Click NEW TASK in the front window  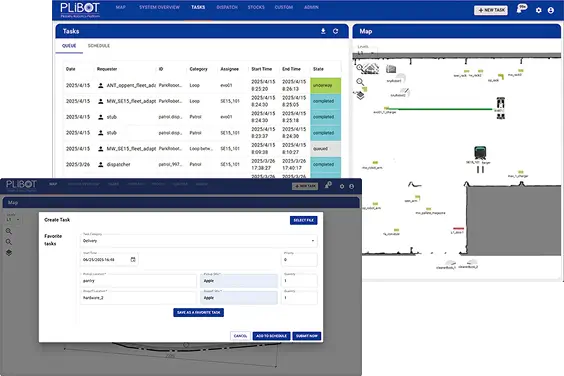pyautogui.click(x=305, y=186)
